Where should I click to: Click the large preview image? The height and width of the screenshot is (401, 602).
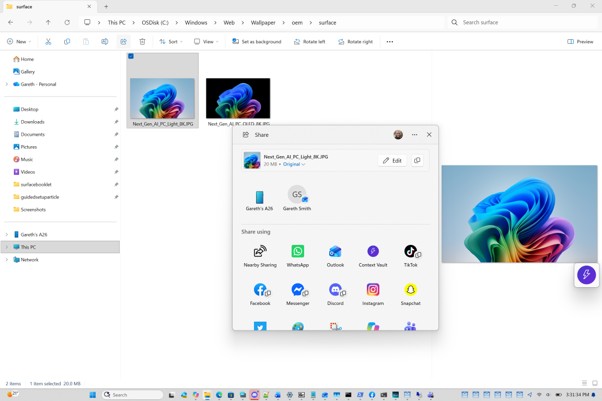tap(519, 214)
